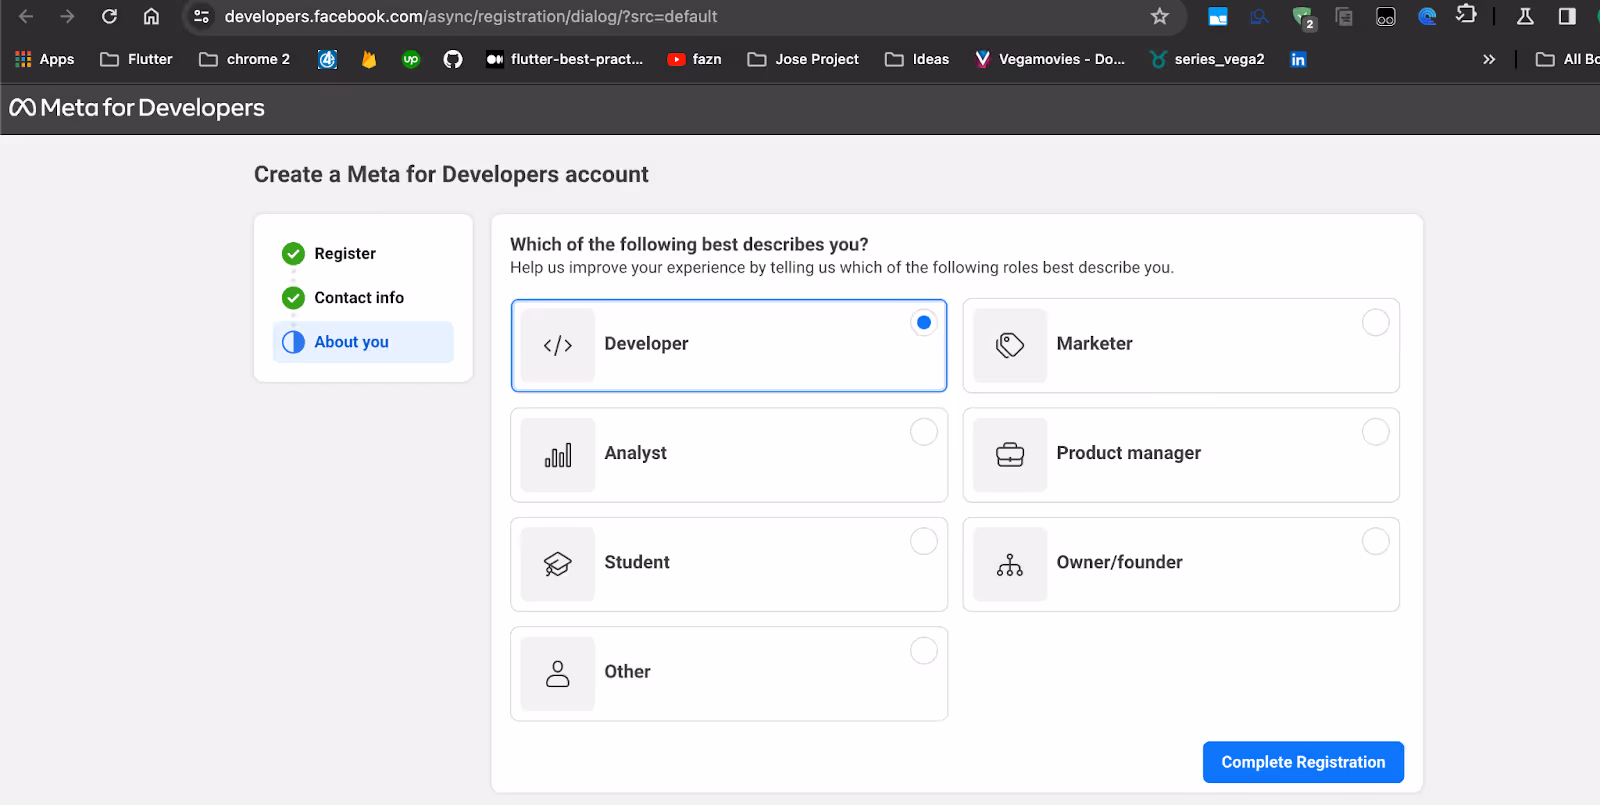
Task: Reload the current page
Action: click(x=109, y=16)
